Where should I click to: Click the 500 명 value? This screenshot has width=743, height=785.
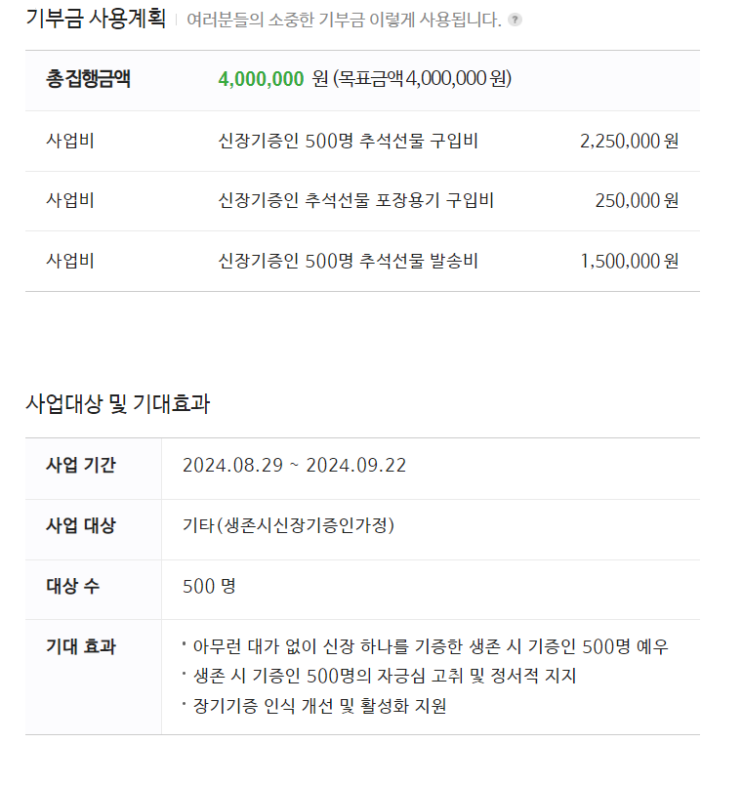209,586
